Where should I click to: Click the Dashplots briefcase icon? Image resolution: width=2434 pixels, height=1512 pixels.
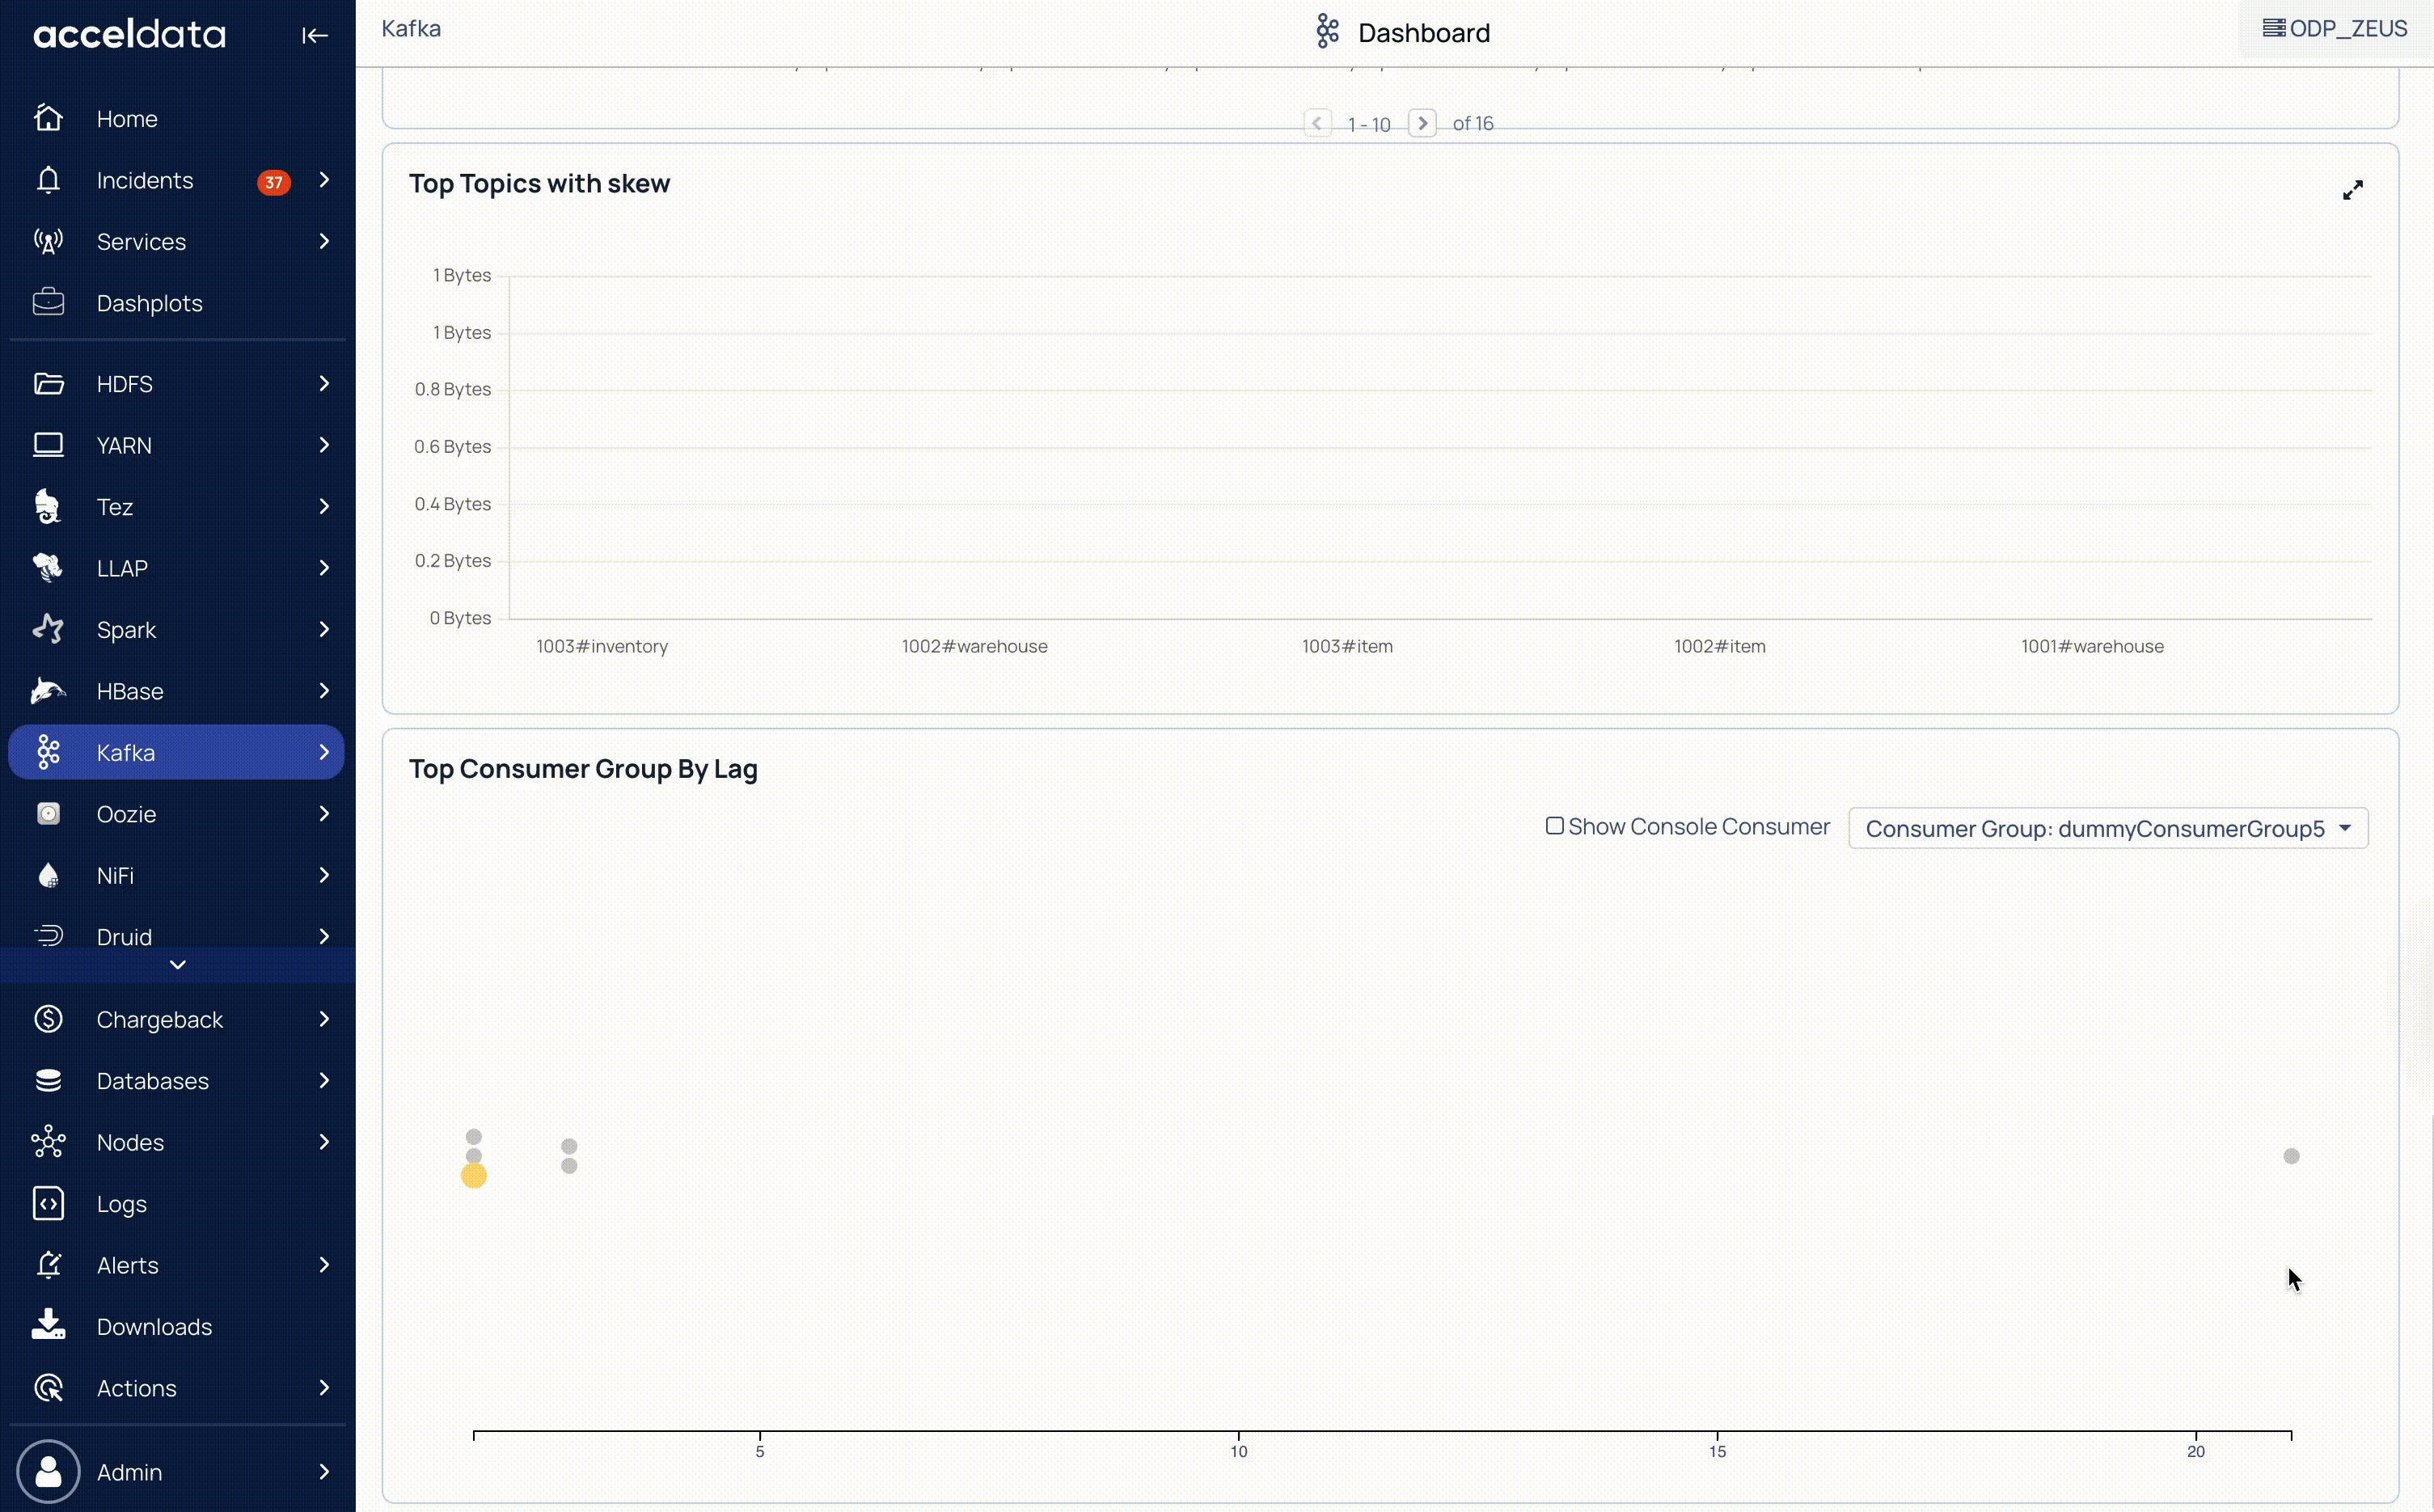pos(48,302)
